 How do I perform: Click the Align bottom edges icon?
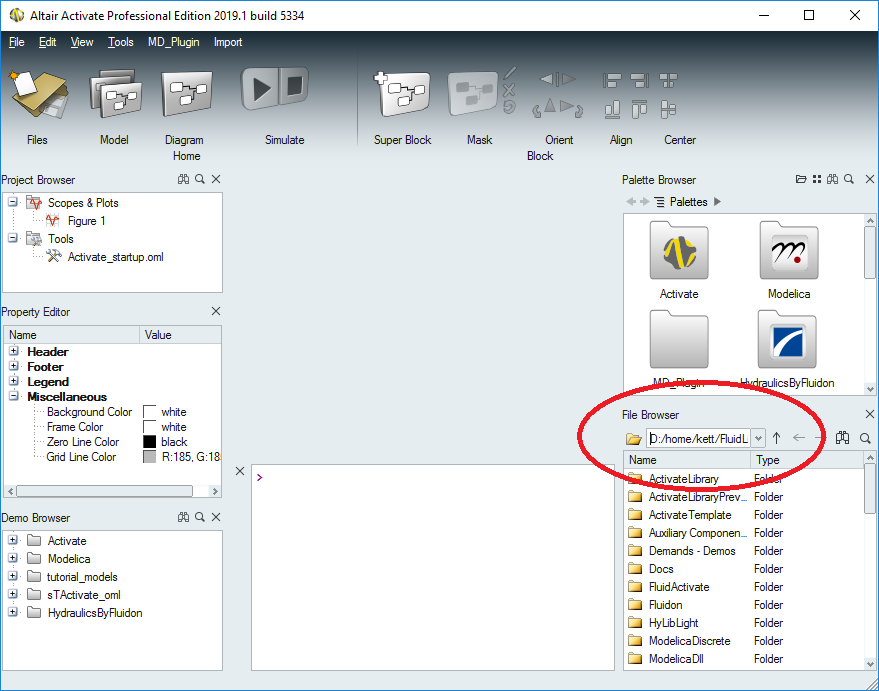[612, 109]
